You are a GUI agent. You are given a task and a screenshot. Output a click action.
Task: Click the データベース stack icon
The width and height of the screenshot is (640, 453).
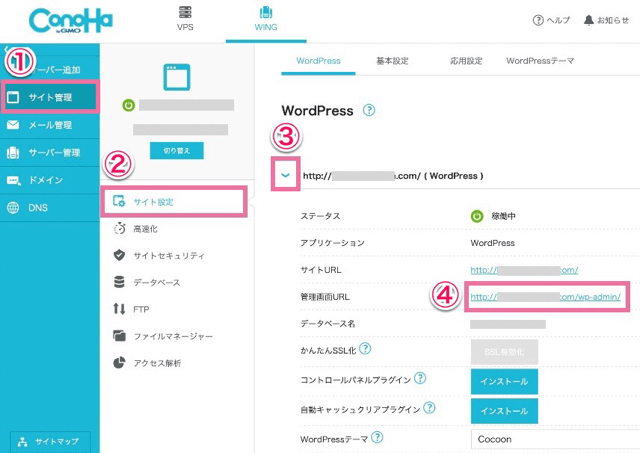click(x=119, y=282)
